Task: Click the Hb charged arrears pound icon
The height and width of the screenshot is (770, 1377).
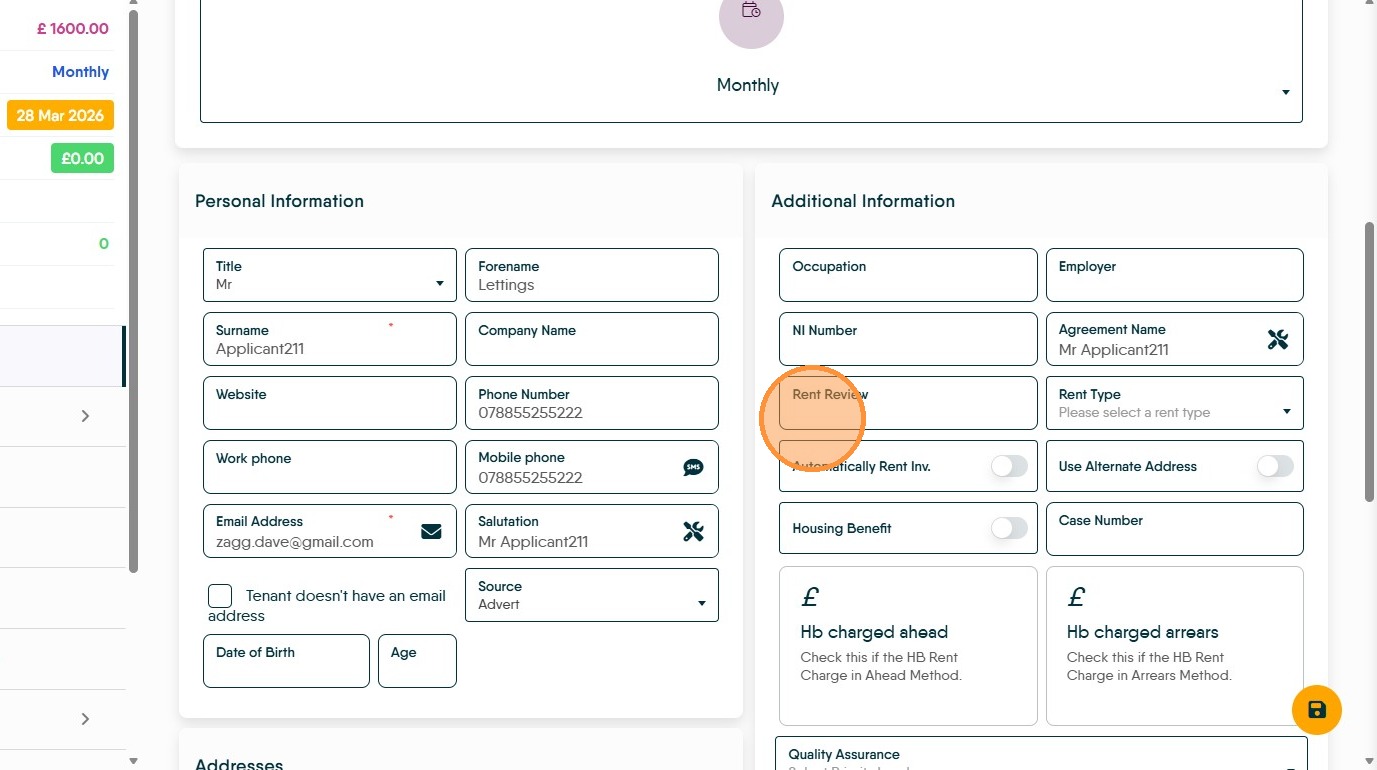Action: pos(1076,598)
